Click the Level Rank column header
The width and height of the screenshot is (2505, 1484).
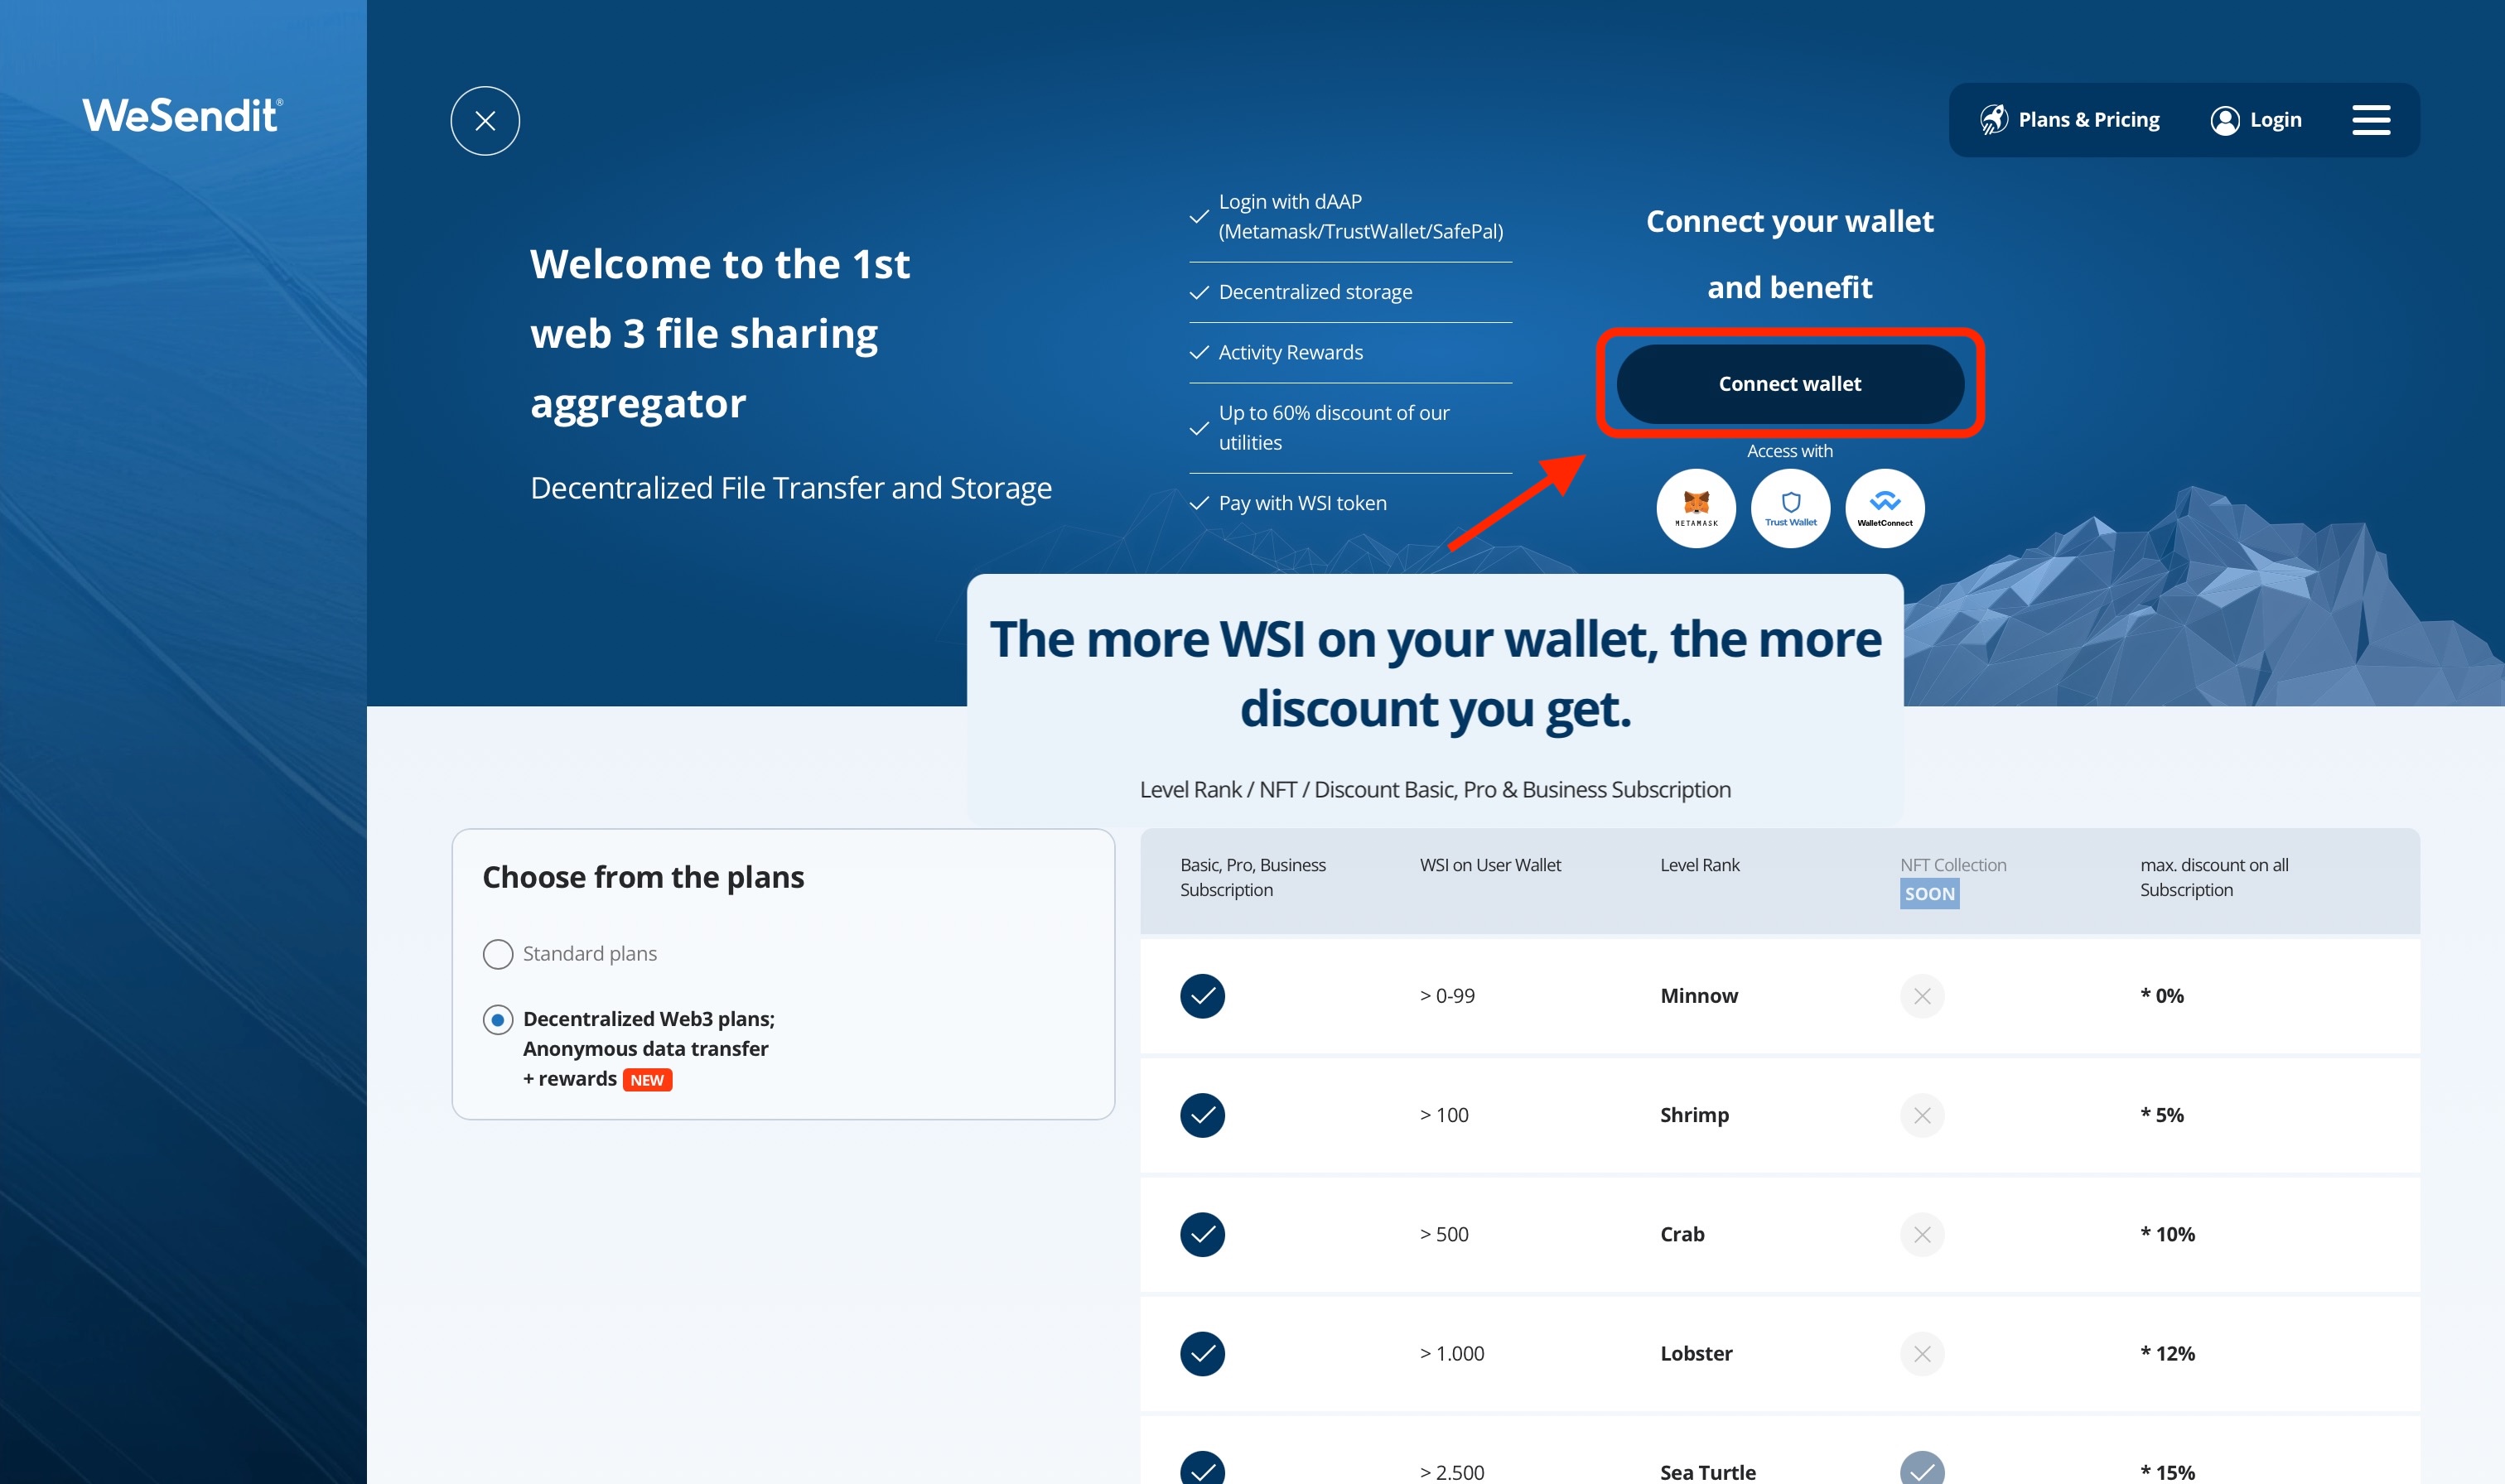1699,865
